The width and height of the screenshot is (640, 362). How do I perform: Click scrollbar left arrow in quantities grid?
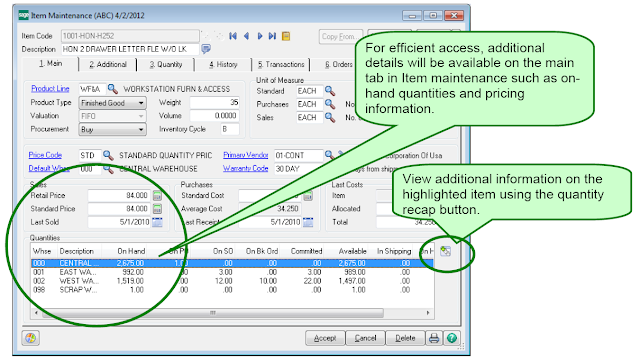pyautogui.click(x=36, y=313)
